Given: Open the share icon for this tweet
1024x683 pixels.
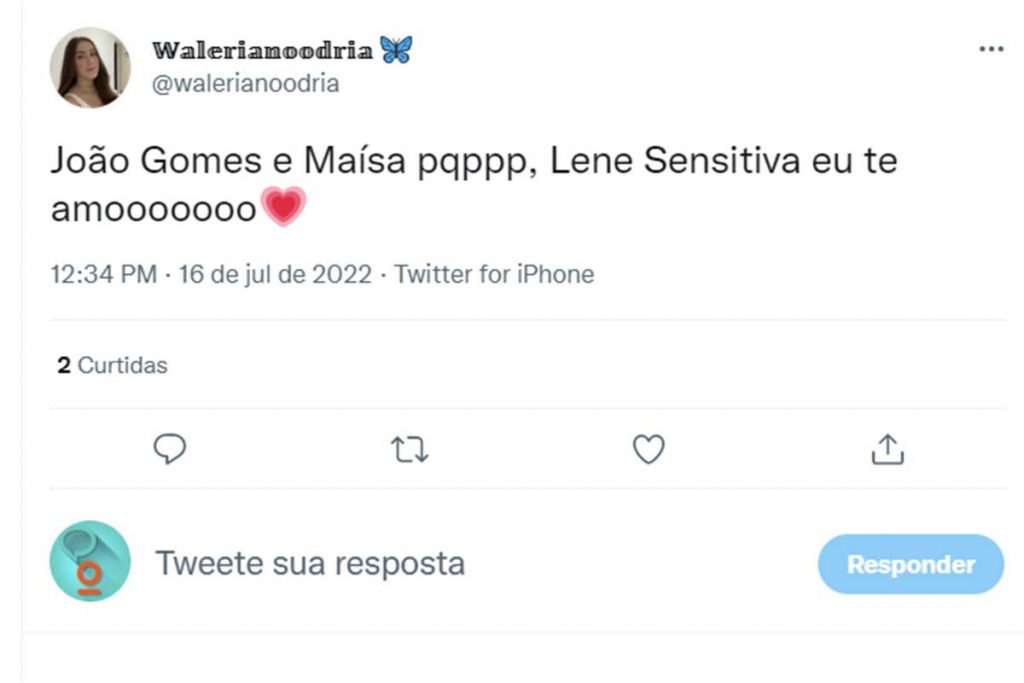Looking at the screenshot, I should [x=887, y=451].
